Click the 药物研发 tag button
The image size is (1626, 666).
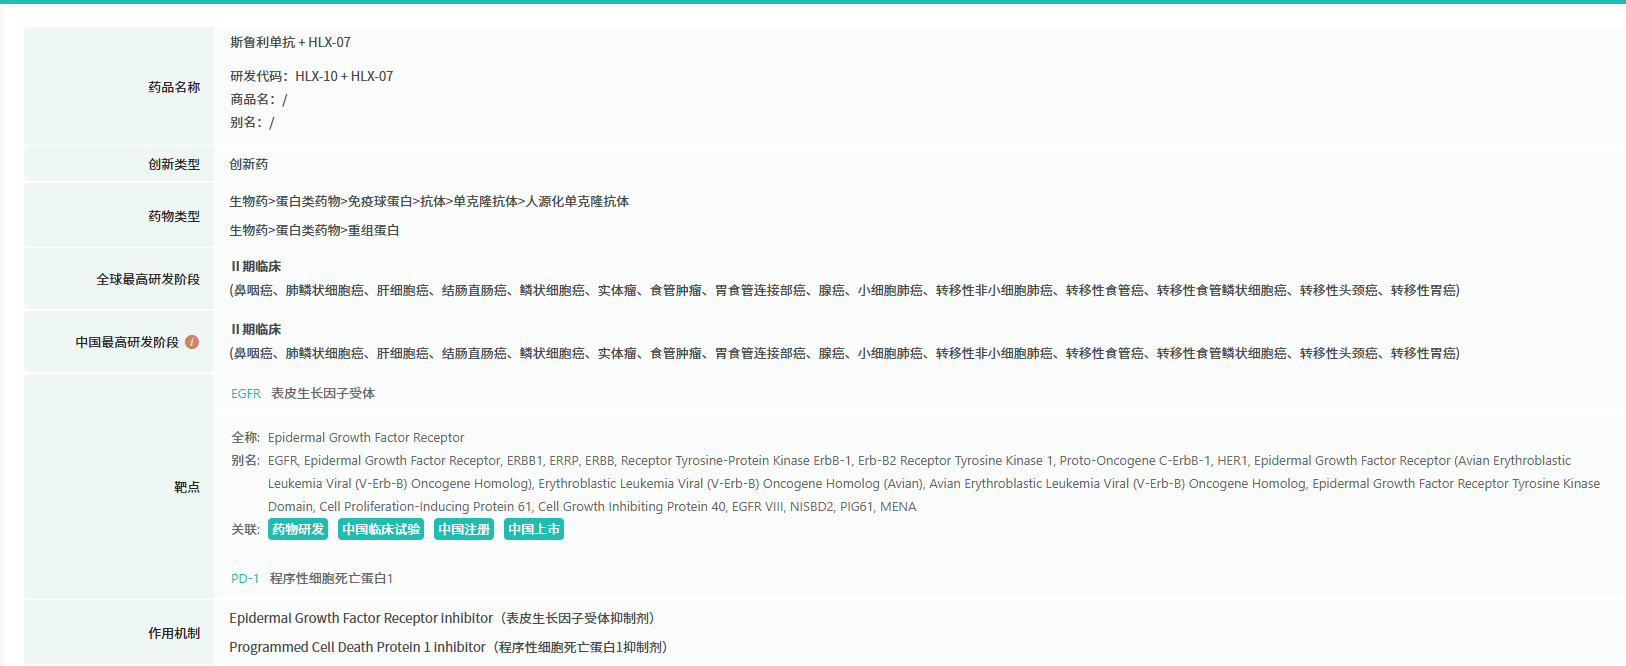coord(298,529)
